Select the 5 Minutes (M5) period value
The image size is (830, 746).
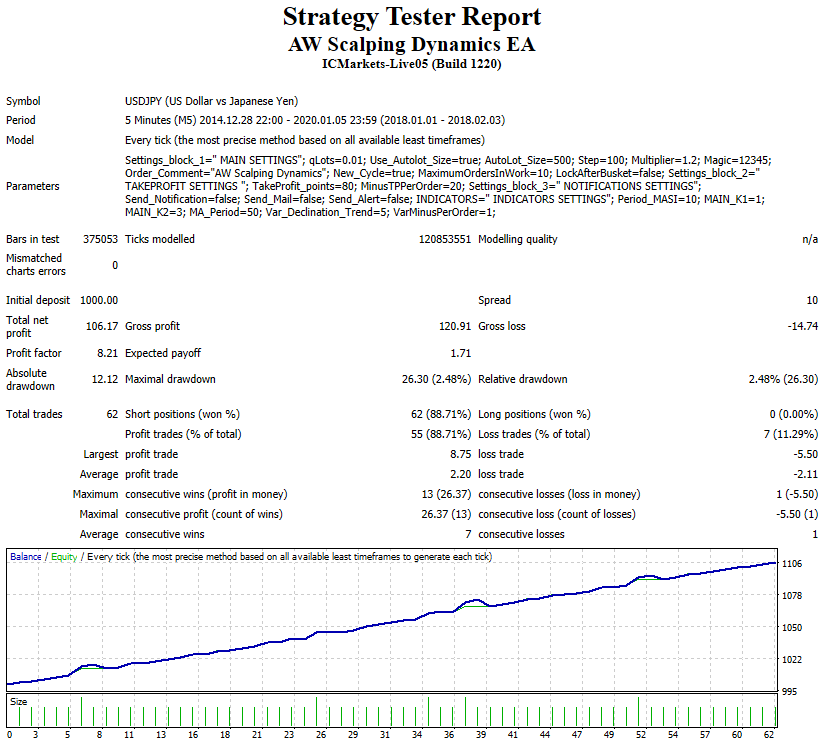(x=315, y=120)
